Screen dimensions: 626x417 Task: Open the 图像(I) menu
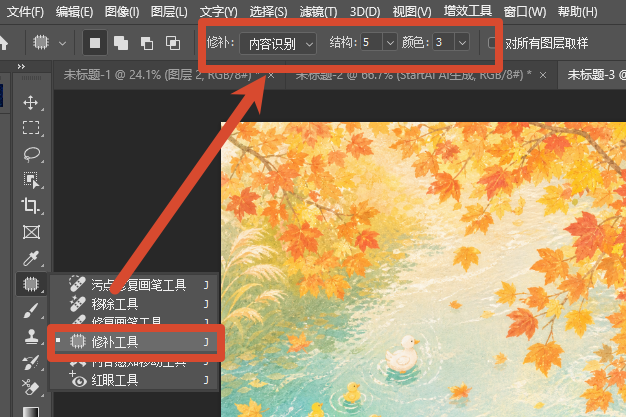(x=122, y=12)
